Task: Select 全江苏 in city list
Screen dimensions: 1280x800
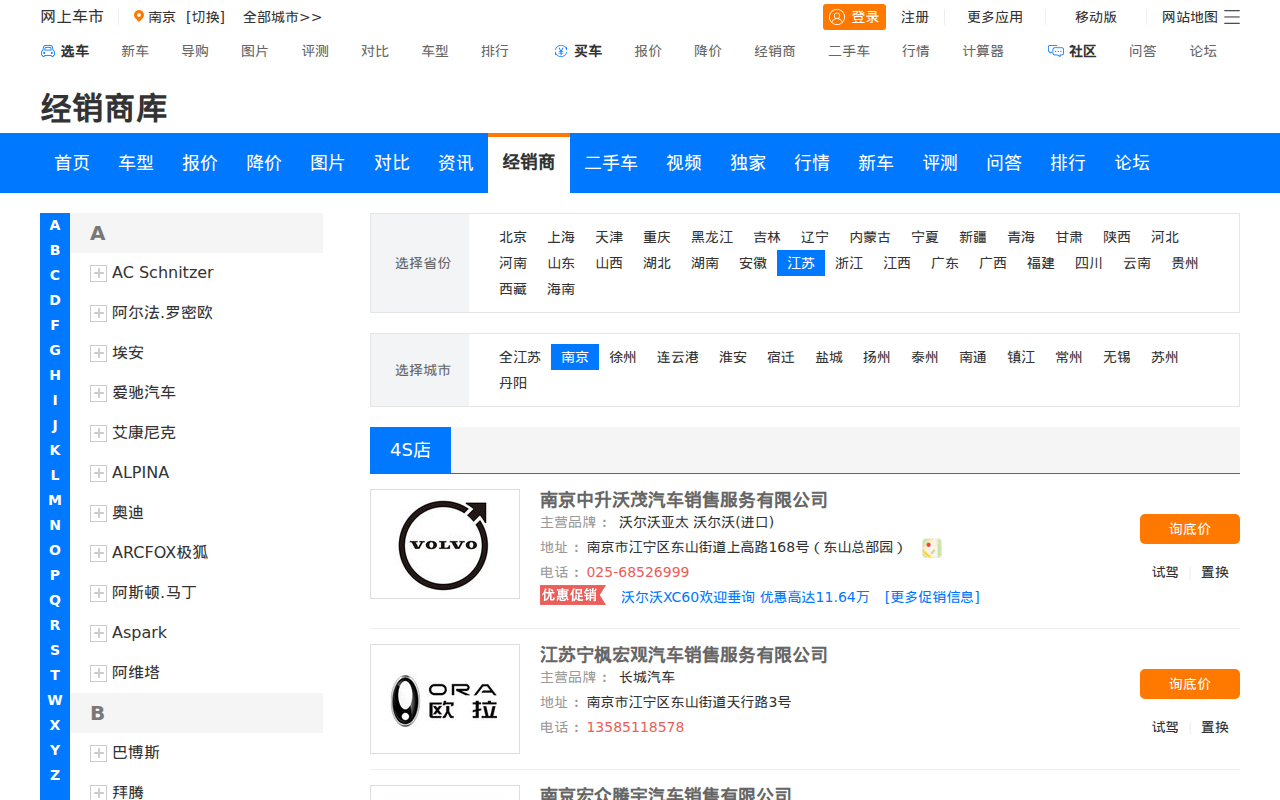Action: (x=520, y=357)
